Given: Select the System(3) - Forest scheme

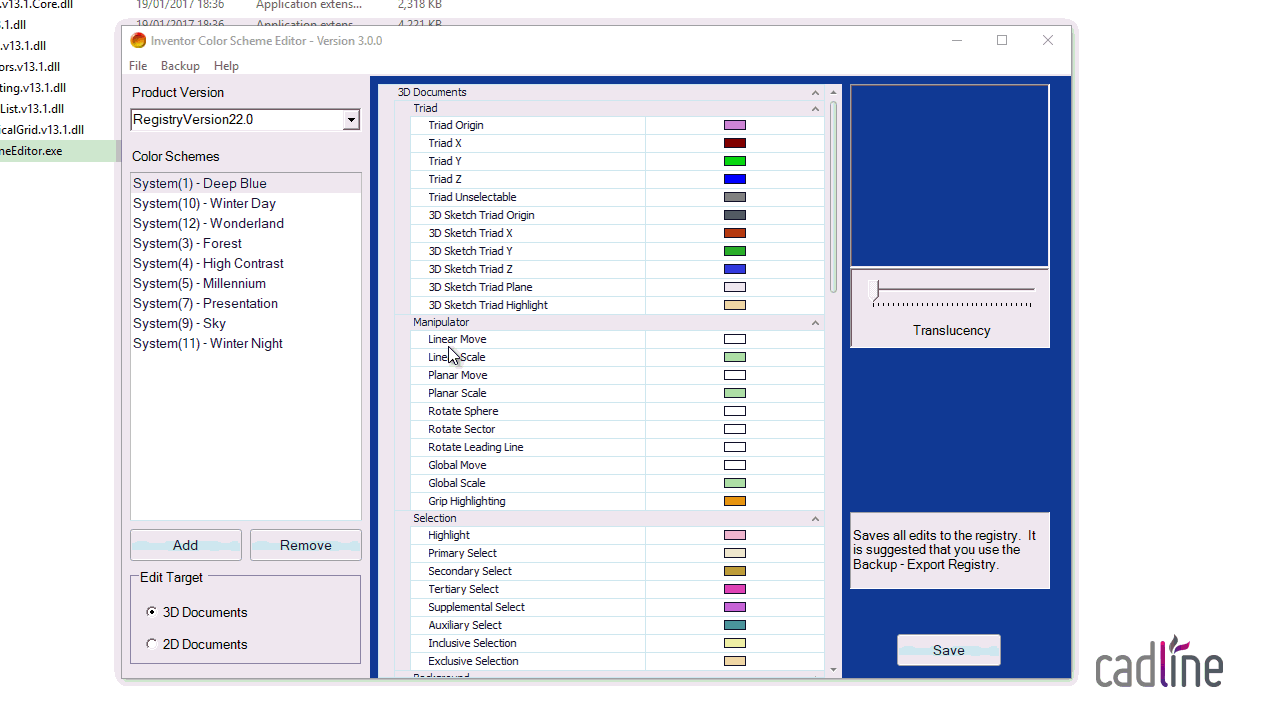Looking at the screenshot, I should tap(246, 243).
